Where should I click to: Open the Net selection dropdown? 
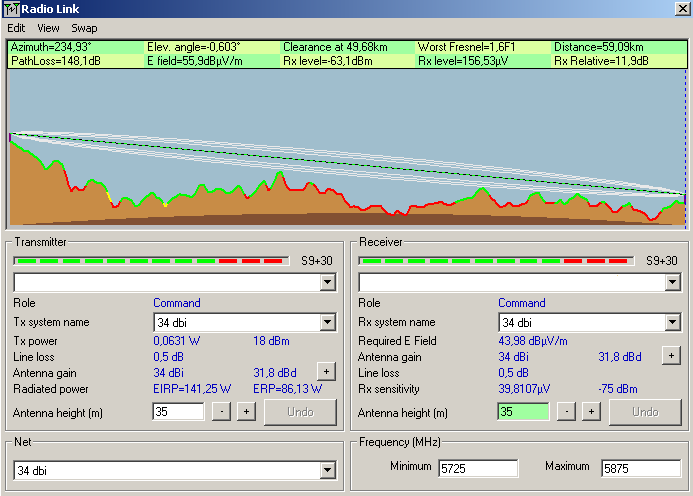[327, 470]
